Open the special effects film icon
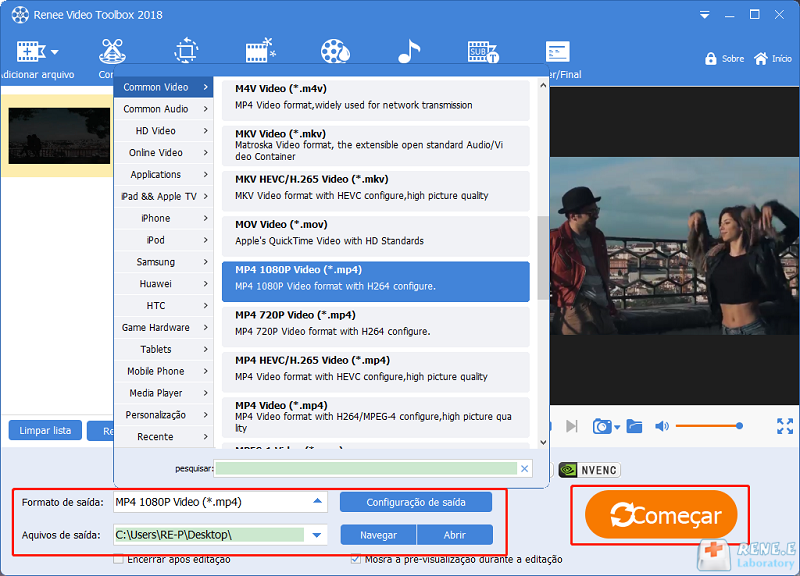Image resolution: width=800 pixels, height=576 pixels. [260, 51]
